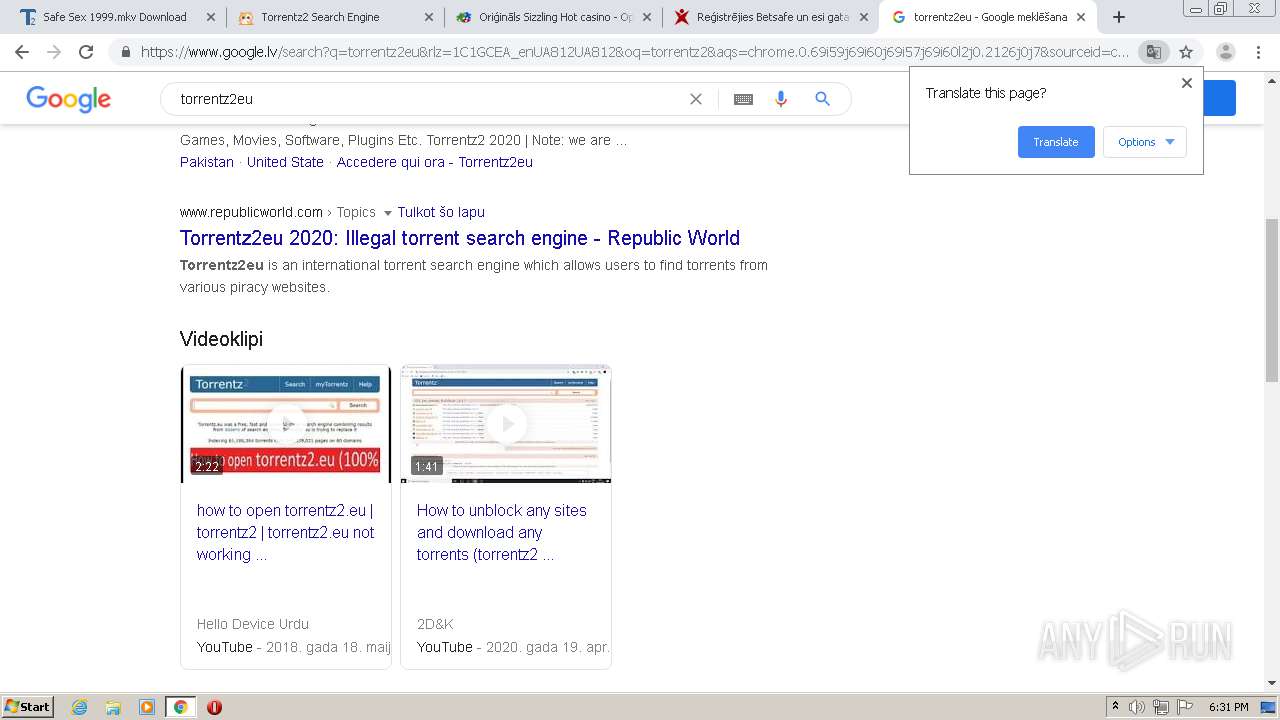Open the Chrome three-dot menu
The width and height of the screenshot is (1280, 720).
[1258, 52]
